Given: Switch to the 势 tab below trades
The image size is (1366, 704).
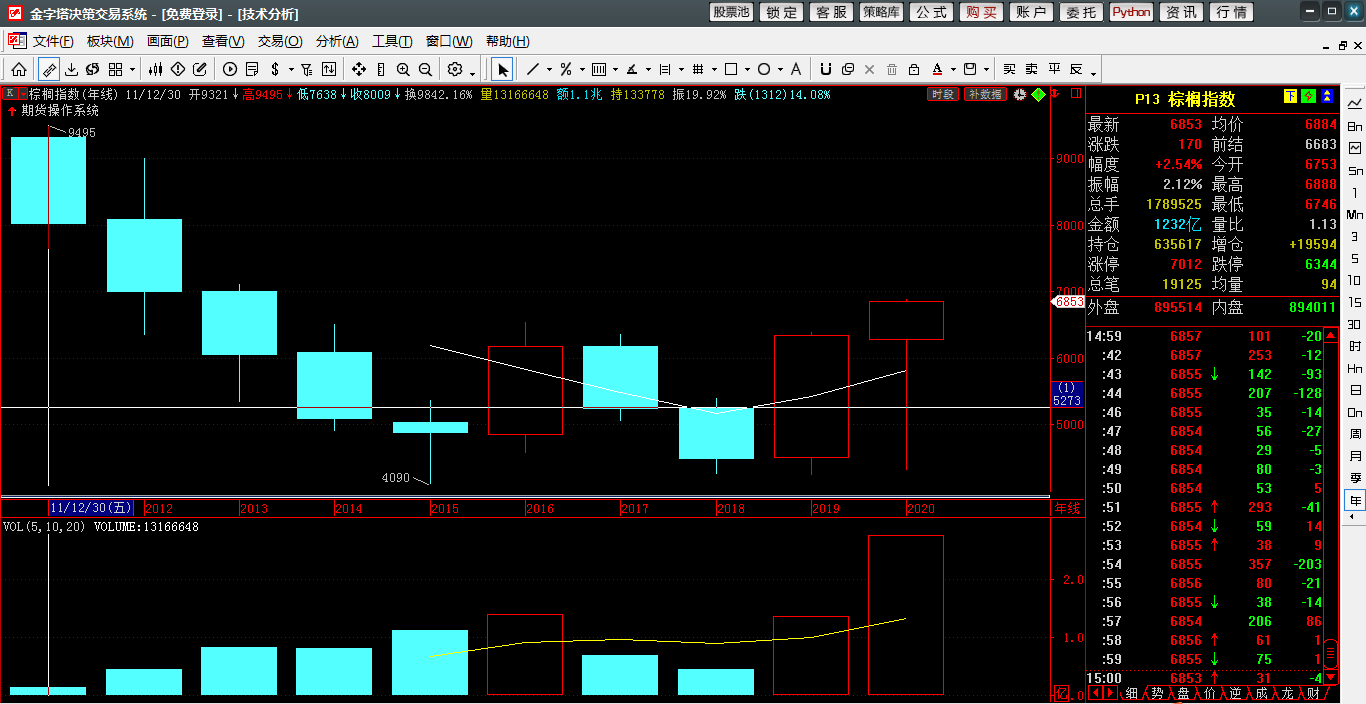Looking at the screenshot, I should pos(1157,693).
